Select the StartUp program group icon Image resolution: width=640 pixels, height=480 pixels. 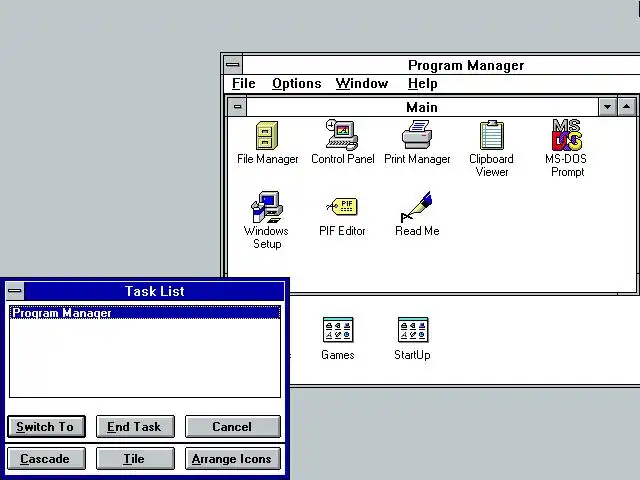pos(412,338)
